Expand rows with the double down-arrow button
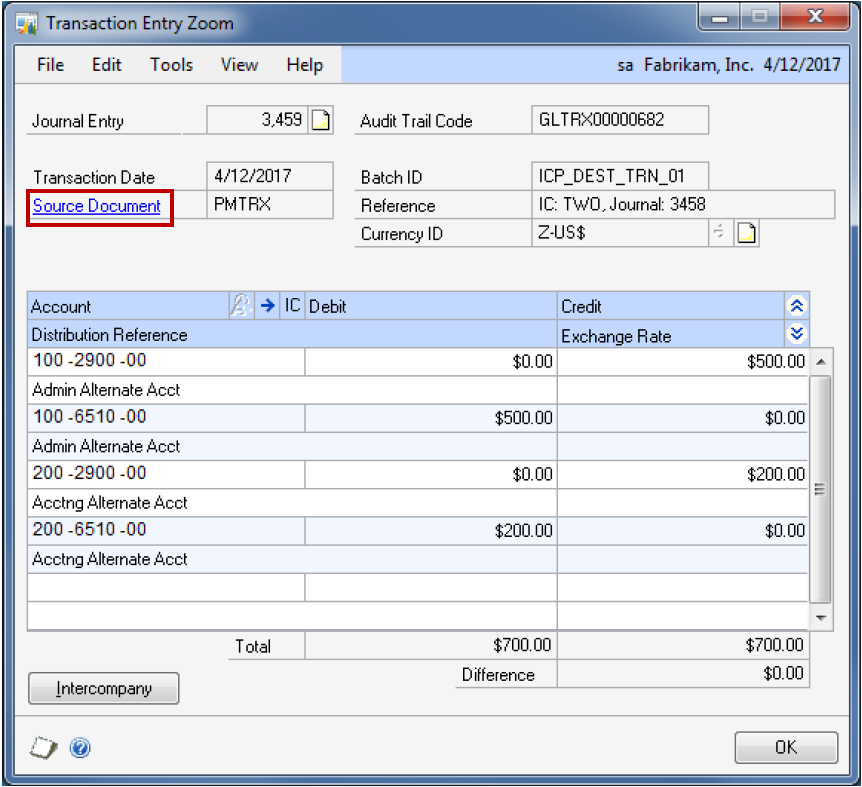862x787 pixels. [796, 334]
